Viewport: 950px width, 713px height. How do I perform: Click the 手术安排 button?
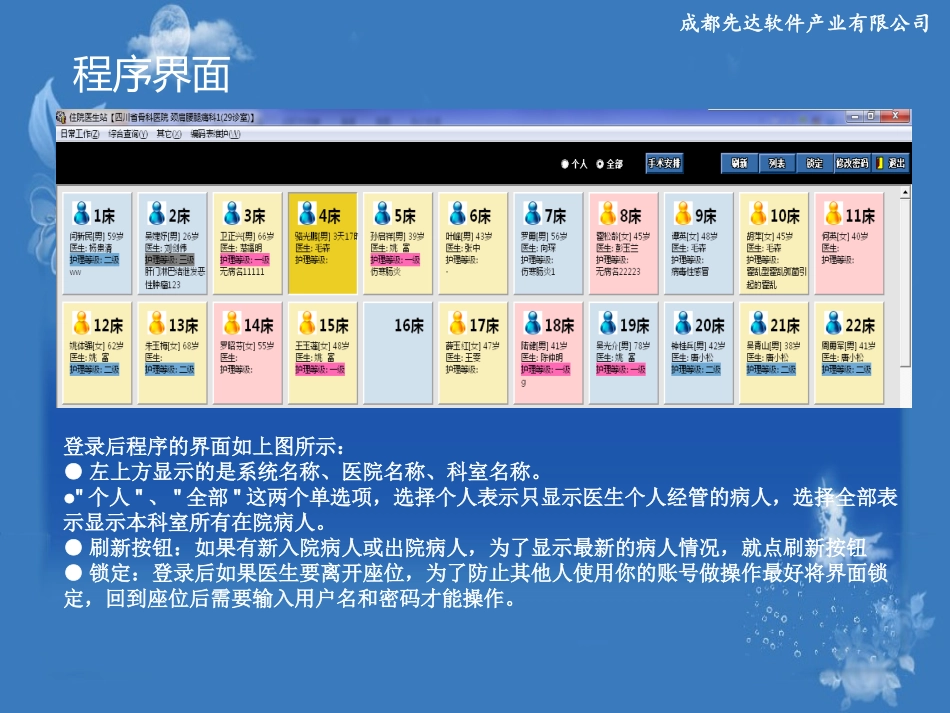pos(665,163)
